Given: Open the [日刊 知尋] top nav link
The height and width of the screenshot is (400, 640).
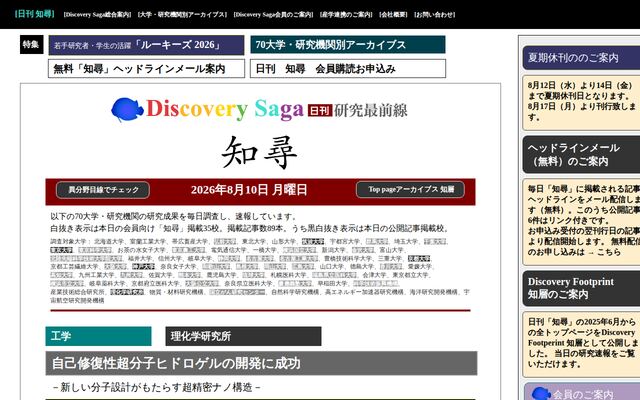Looking at the screenshot, I should [34, 14].
